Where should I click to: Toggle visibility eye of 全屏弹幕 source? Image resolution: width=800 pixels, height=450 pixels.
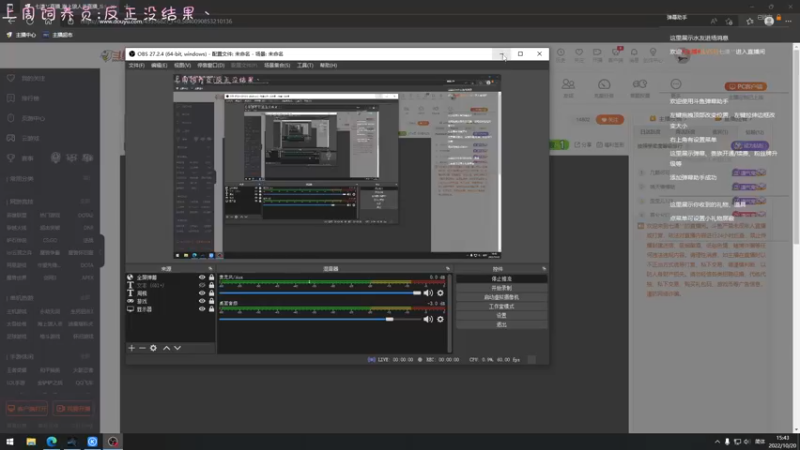pos(202,278)
